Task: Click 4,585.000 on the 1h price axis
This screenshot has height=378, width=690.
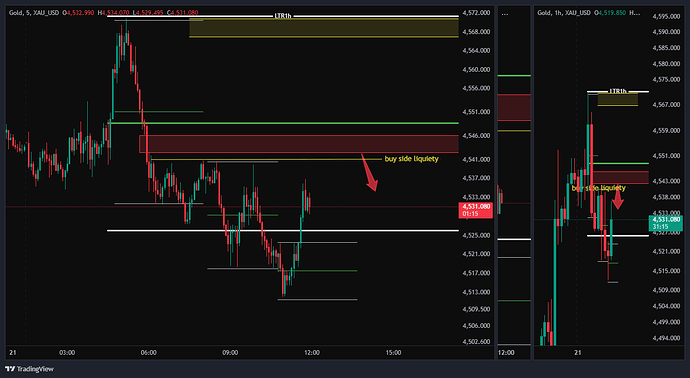Action: pyautogui.click(x=666, y=48)
